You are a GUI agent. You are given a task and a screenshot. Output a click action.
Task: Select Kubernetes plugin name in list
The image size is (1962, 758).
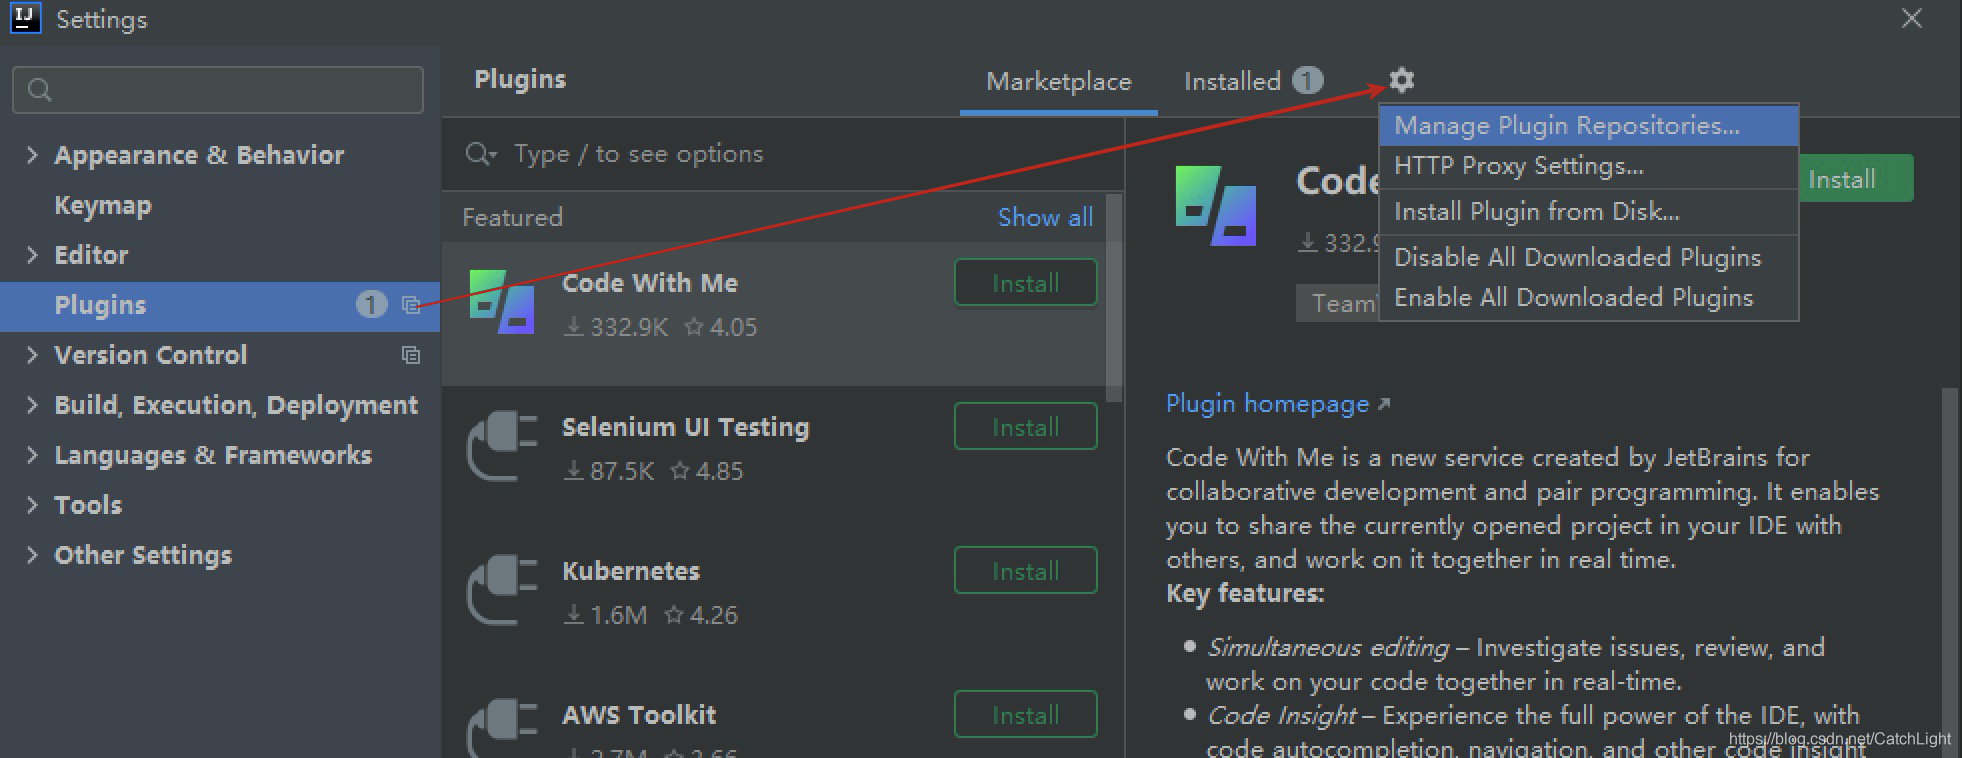pos(631,571)
